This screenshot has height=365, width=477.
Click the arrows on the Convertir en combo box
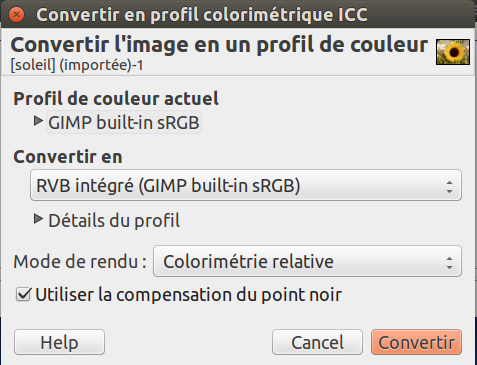449,187
